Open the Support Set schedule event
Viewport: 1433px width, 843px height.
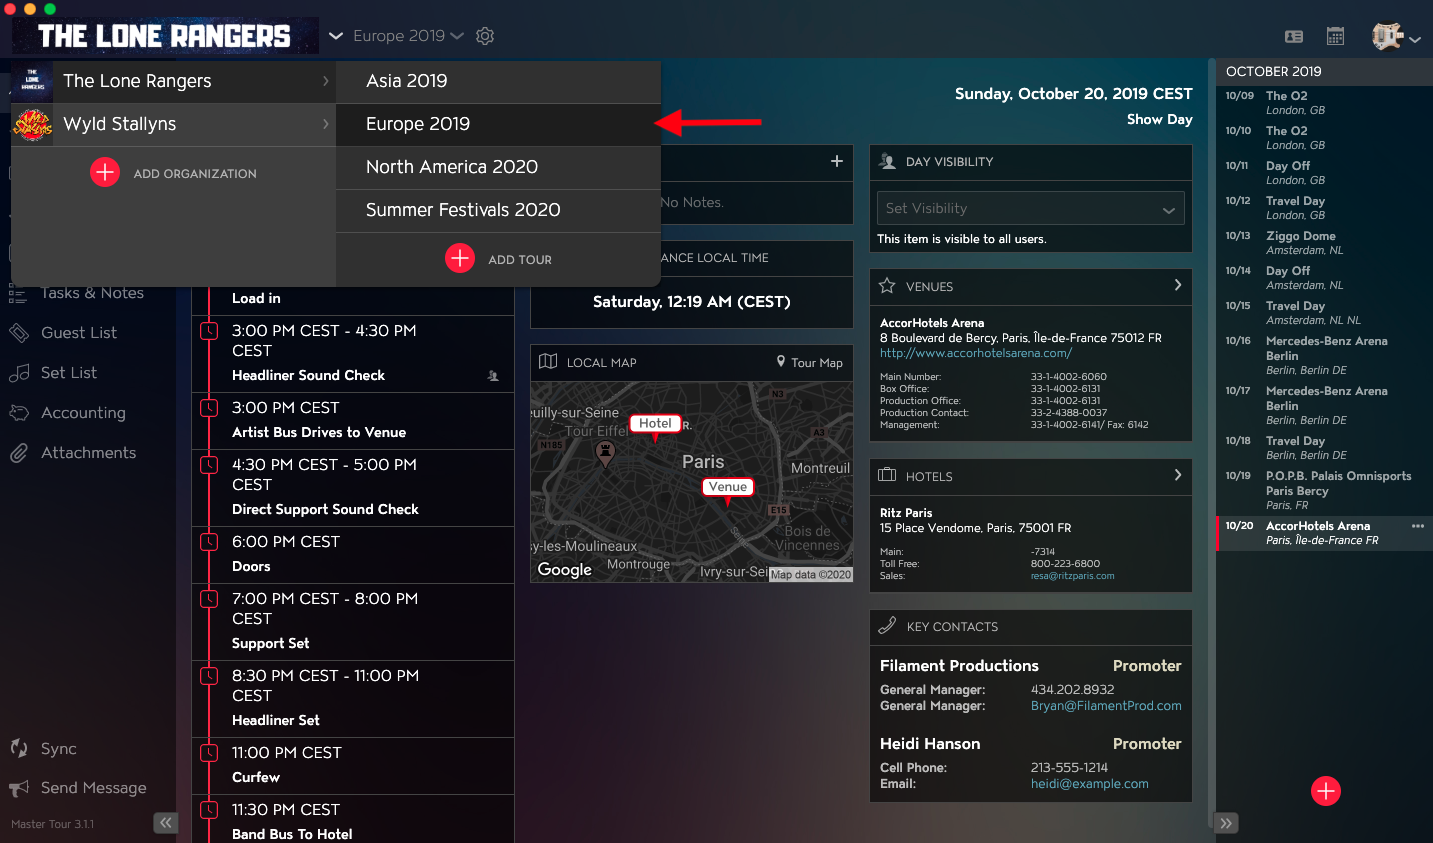pyautogui.click(x=353, y=622)
